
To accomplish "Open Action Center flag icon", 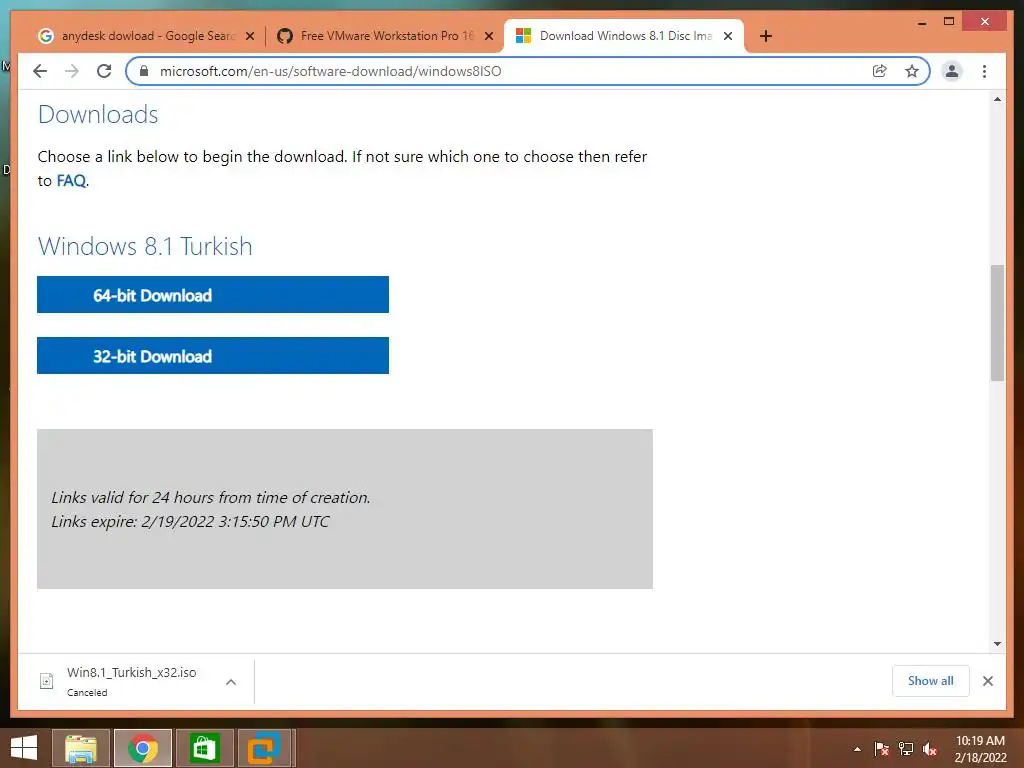I will [x=882, y=749].
